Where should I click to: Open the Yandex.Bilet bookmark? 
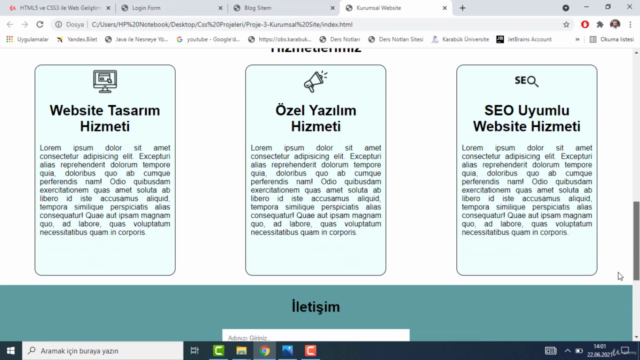[x=77, y=39]
